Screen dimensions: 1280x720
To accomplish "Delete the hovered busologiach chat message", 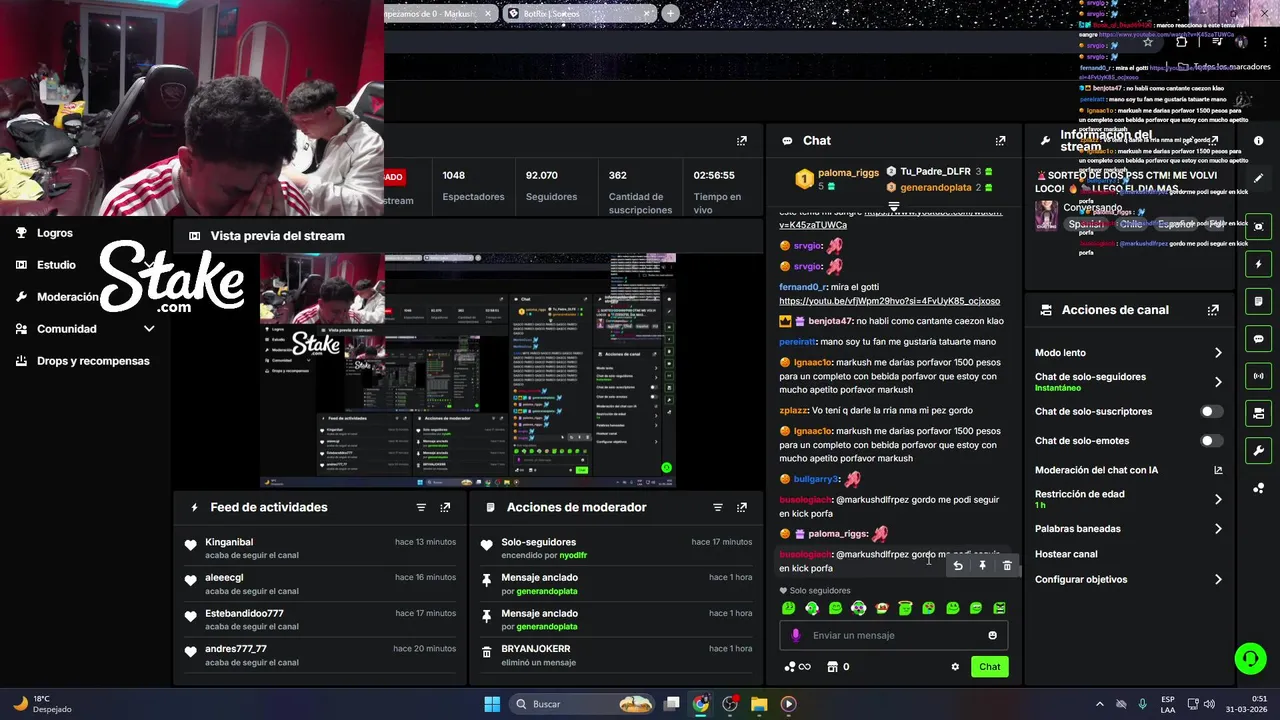I will [x=1007, y=566].
